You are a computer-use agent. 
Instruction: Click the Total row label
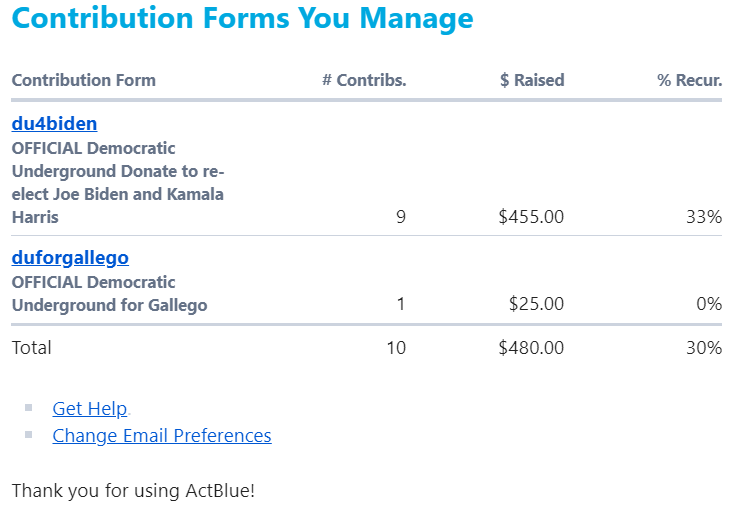coord(31,348)
